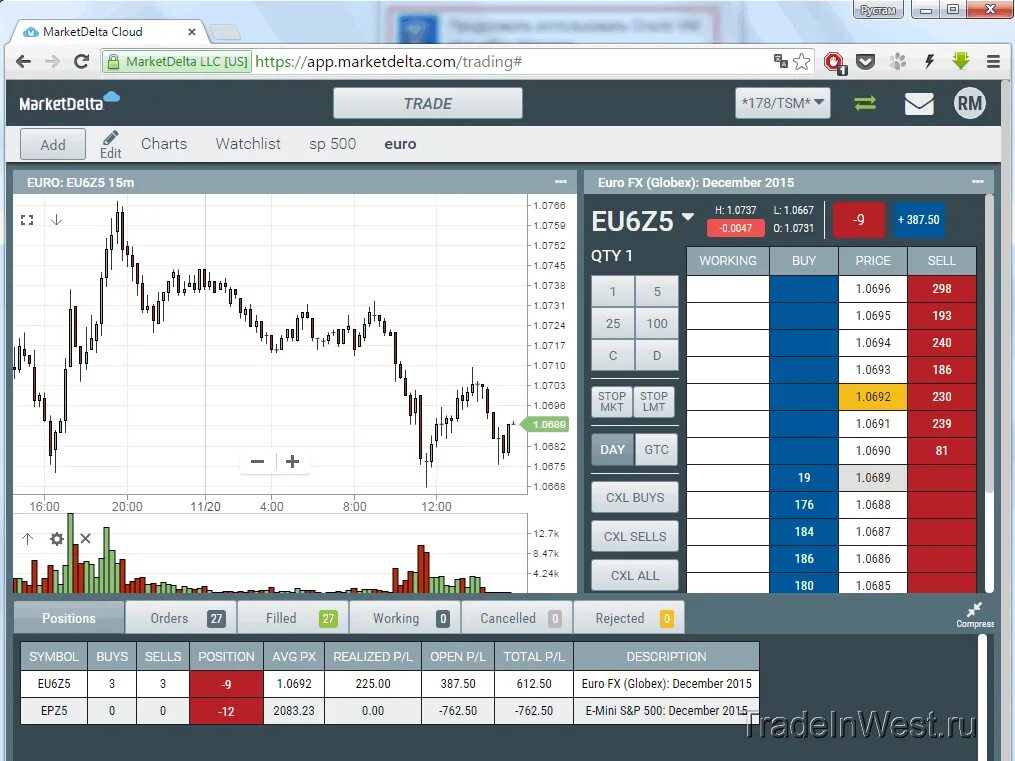Click the yellow 1.0692 price cell
1015x761 pixels.
pyautogui.click(x=873, y=397)
